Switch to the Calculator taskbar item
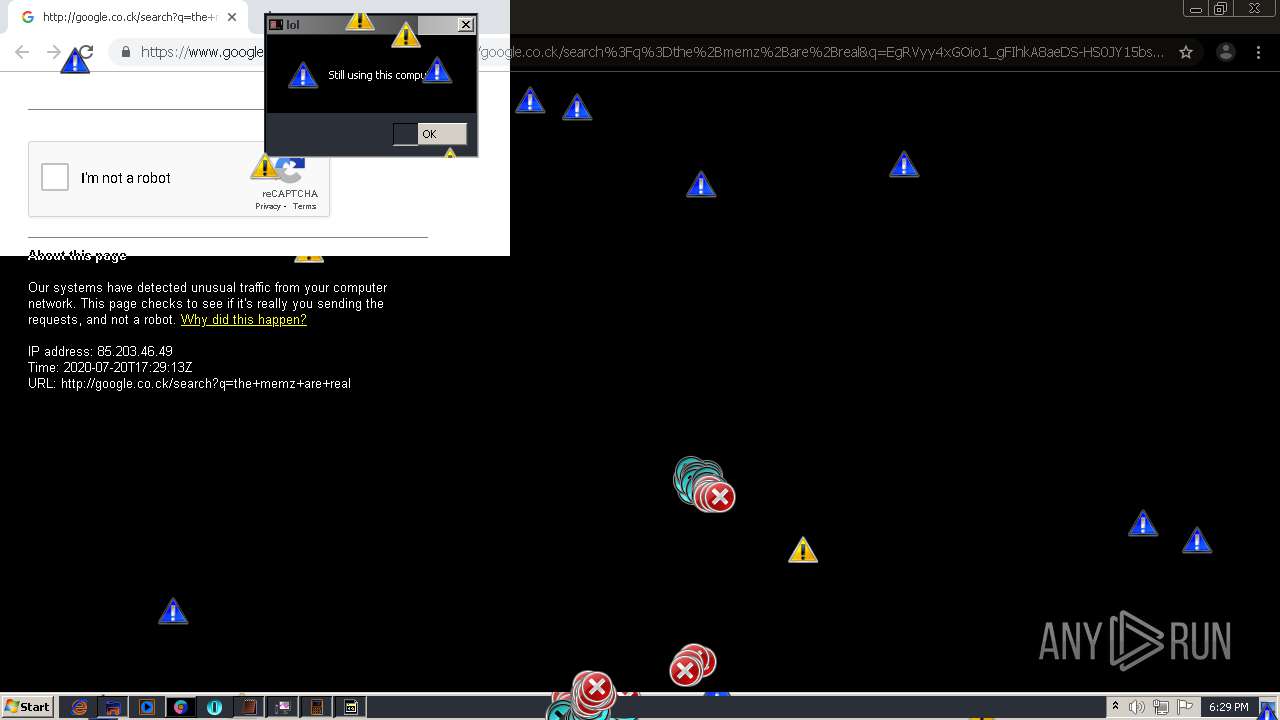Image resolution: width=1280 pixels, height=720 pixels. pos(317,707)
